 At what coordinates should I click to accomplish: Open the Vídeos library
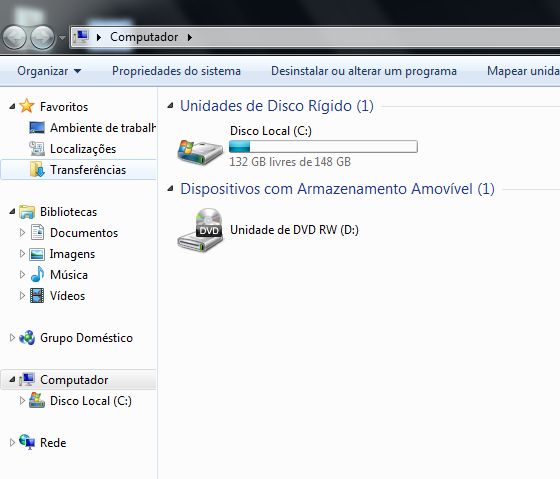tap(68, 296)
